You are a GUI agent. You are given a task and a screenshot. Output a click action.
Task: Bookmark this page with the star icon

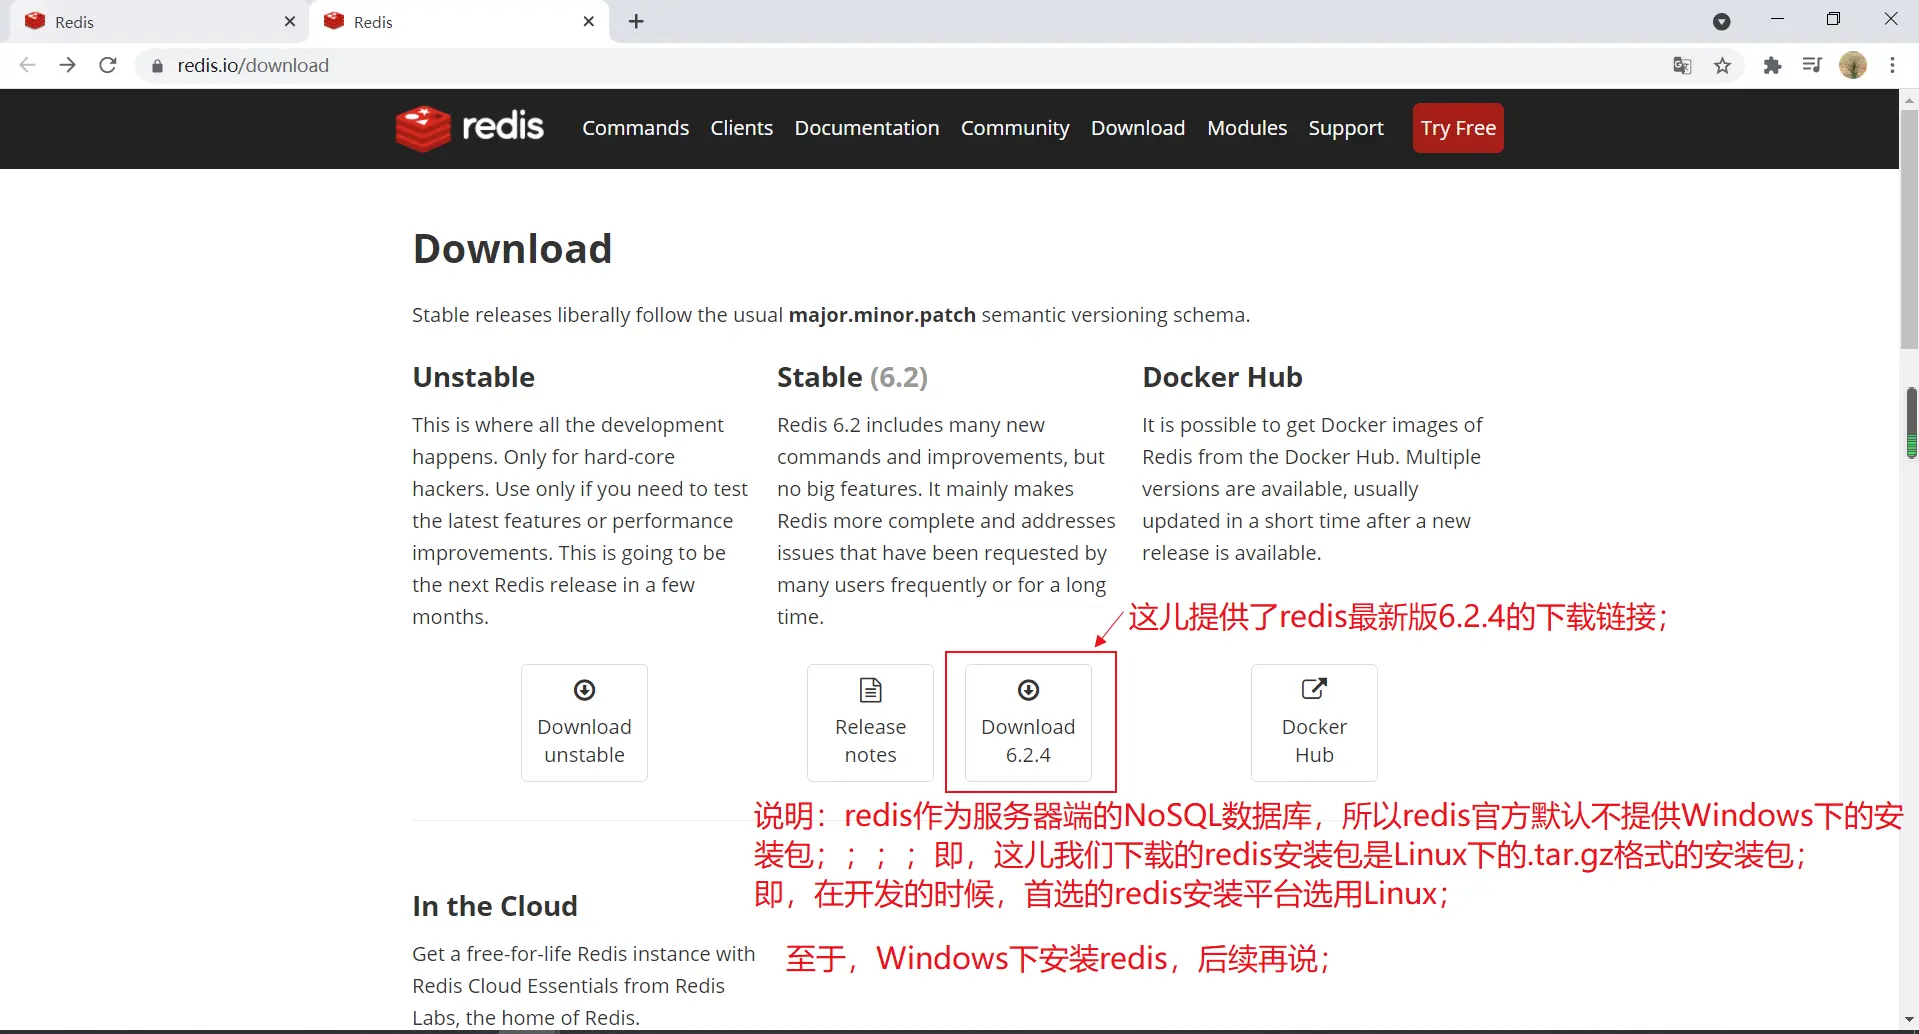pyautogui.click(x=1722, y=65)
